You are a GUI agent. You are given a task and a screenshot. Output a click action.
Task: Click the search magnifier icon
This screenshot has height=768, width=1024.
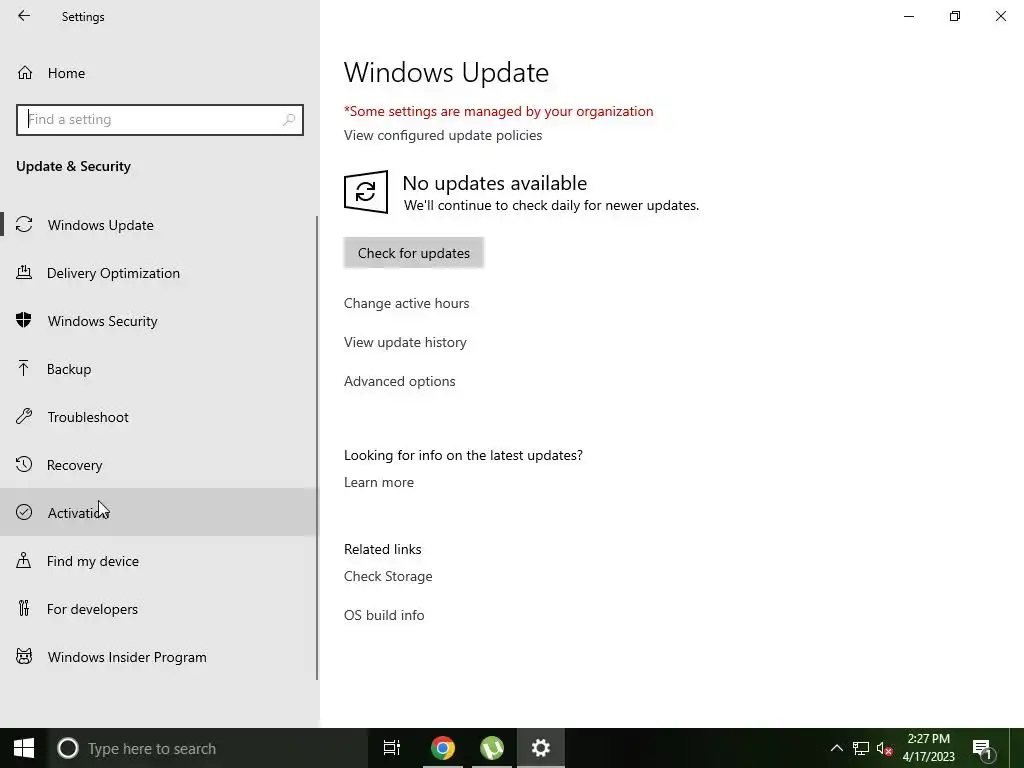[x=289, y=120]
